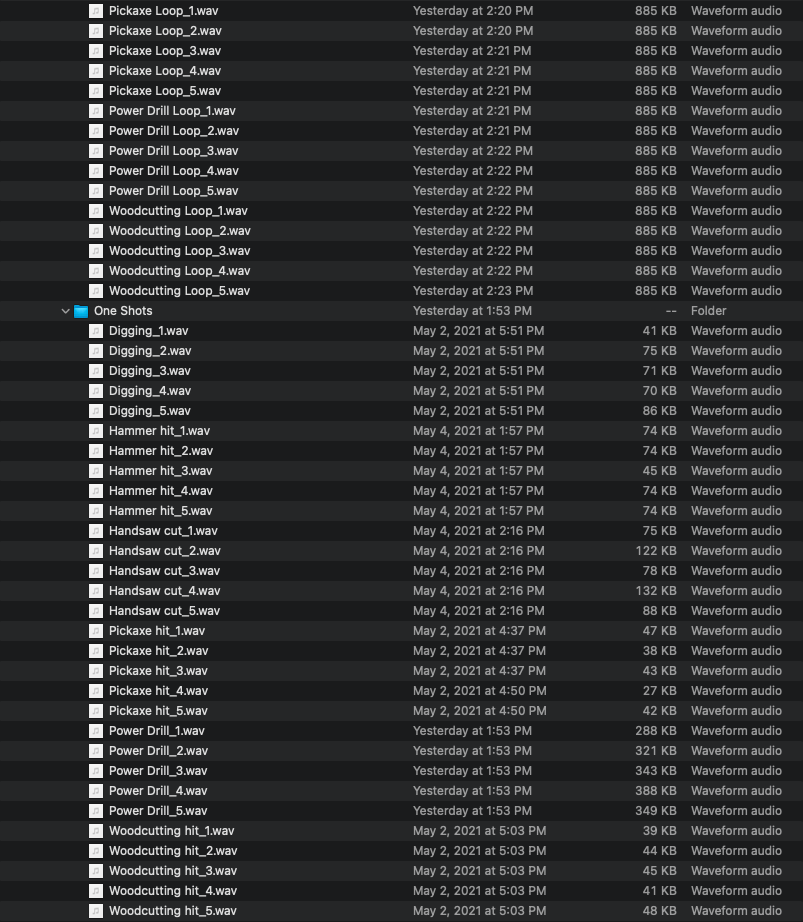The width and height of the screenshot is (803, 922).
Task: Click Waveform audio kind for Woodcutting hit_1.wav
Action: [x=736, y=831]
